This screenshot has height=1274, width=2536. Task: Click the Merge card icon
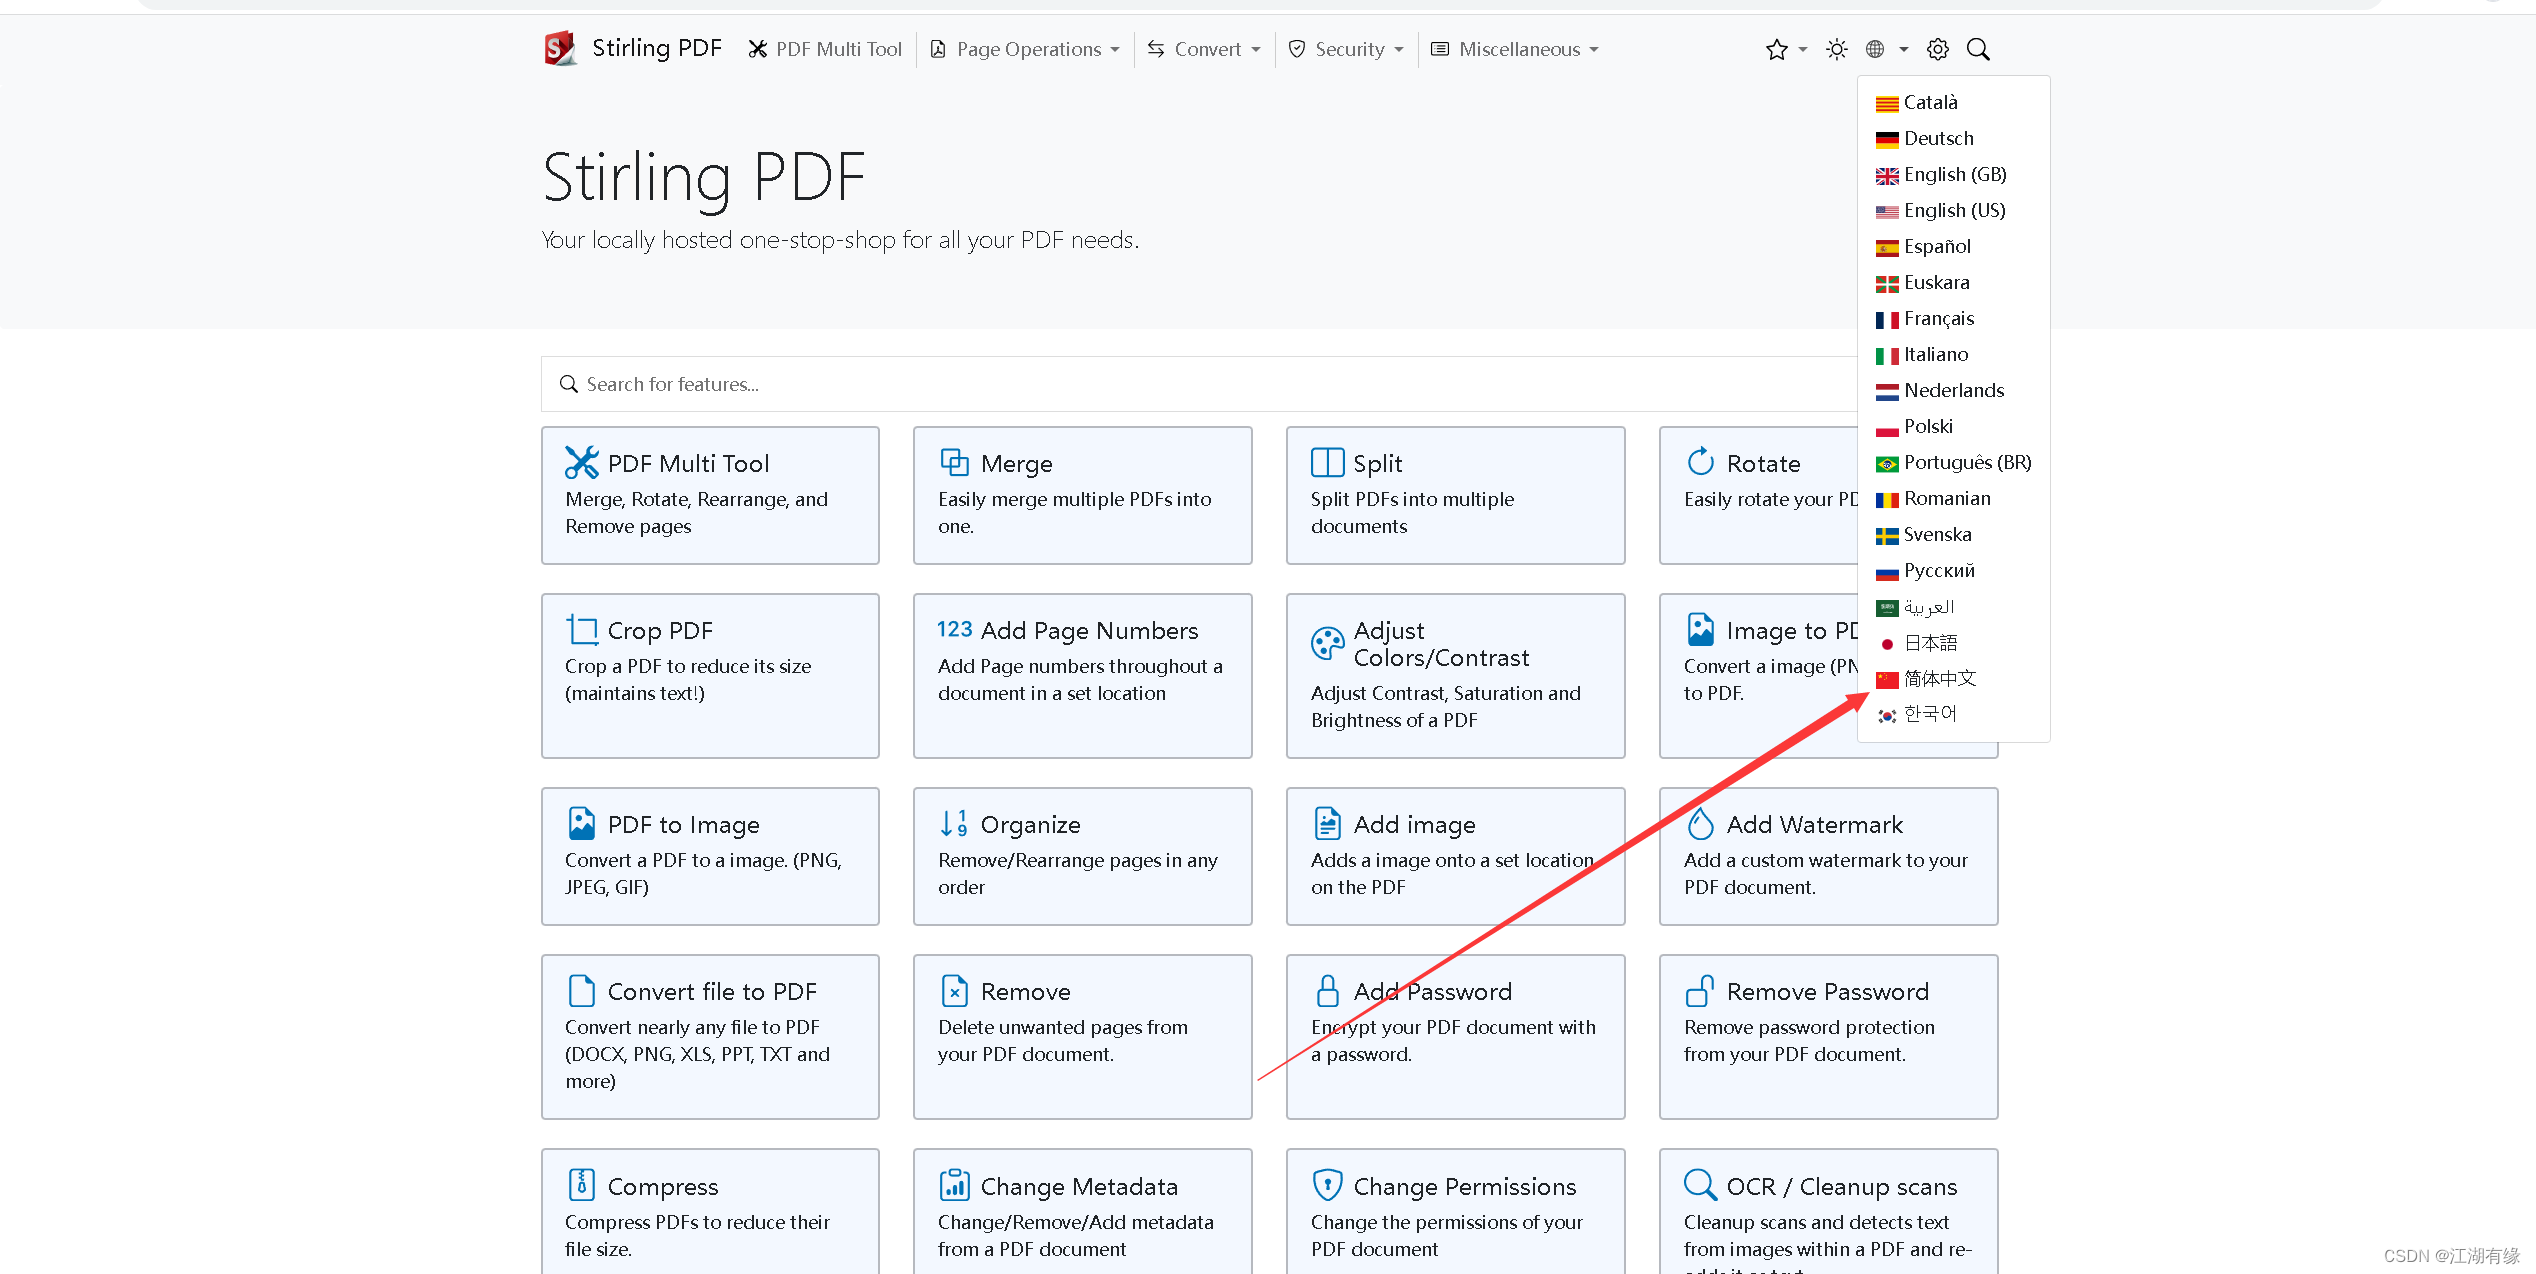click(x=955, y=462)
